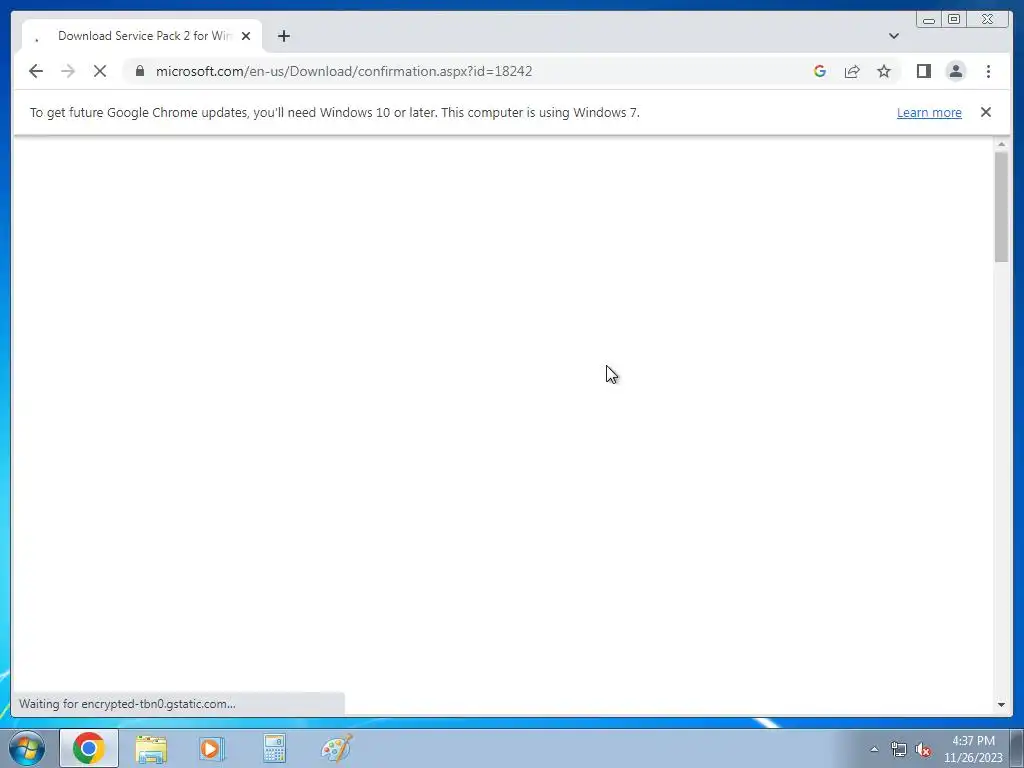This screenshot has height=768, width=1024.
Task: View site information via lock icon
Action: tap(139, 71)
